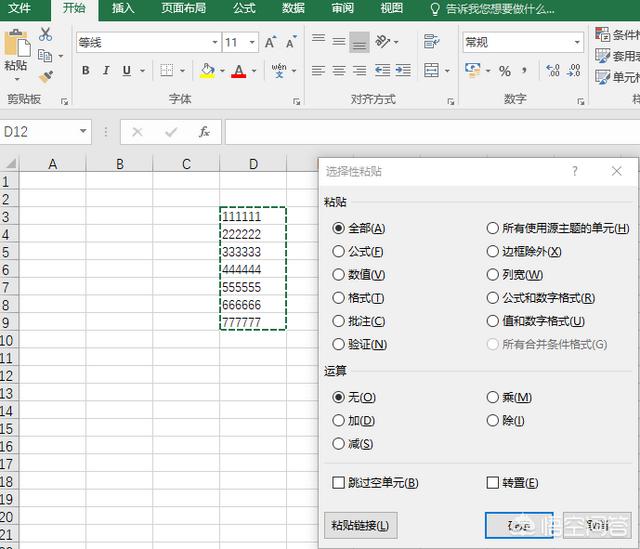
Task: Select the 数值(V) paste option
Action: 359,275
